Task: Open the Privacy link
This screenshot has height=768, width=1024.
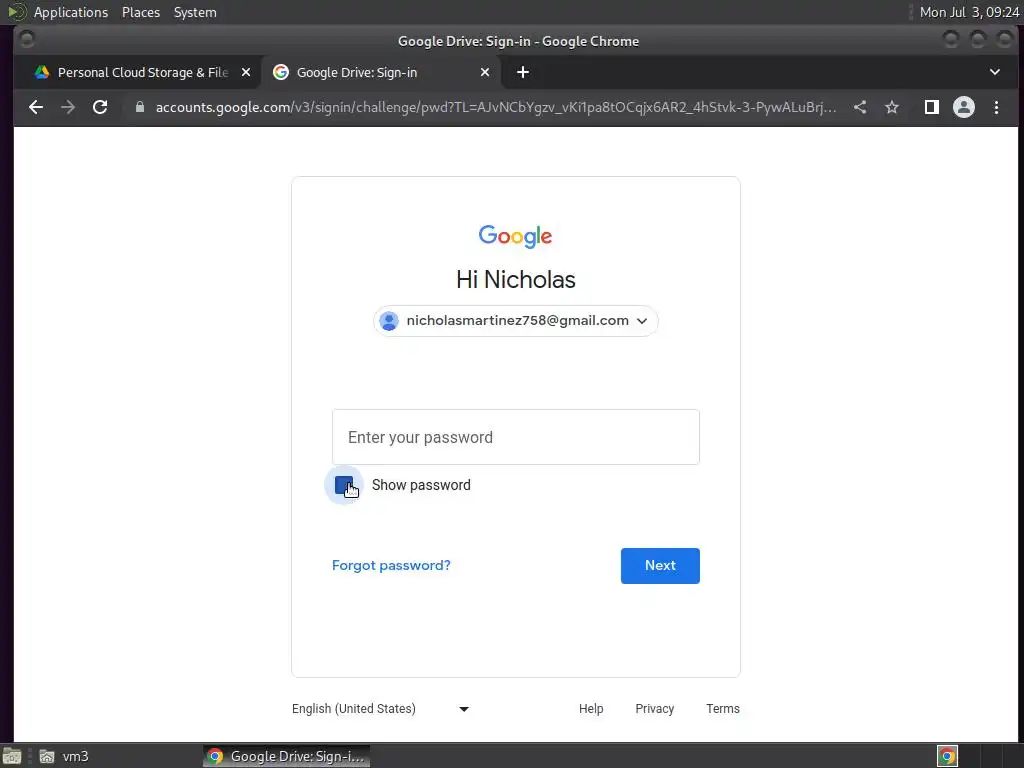Action: [654, 709]
